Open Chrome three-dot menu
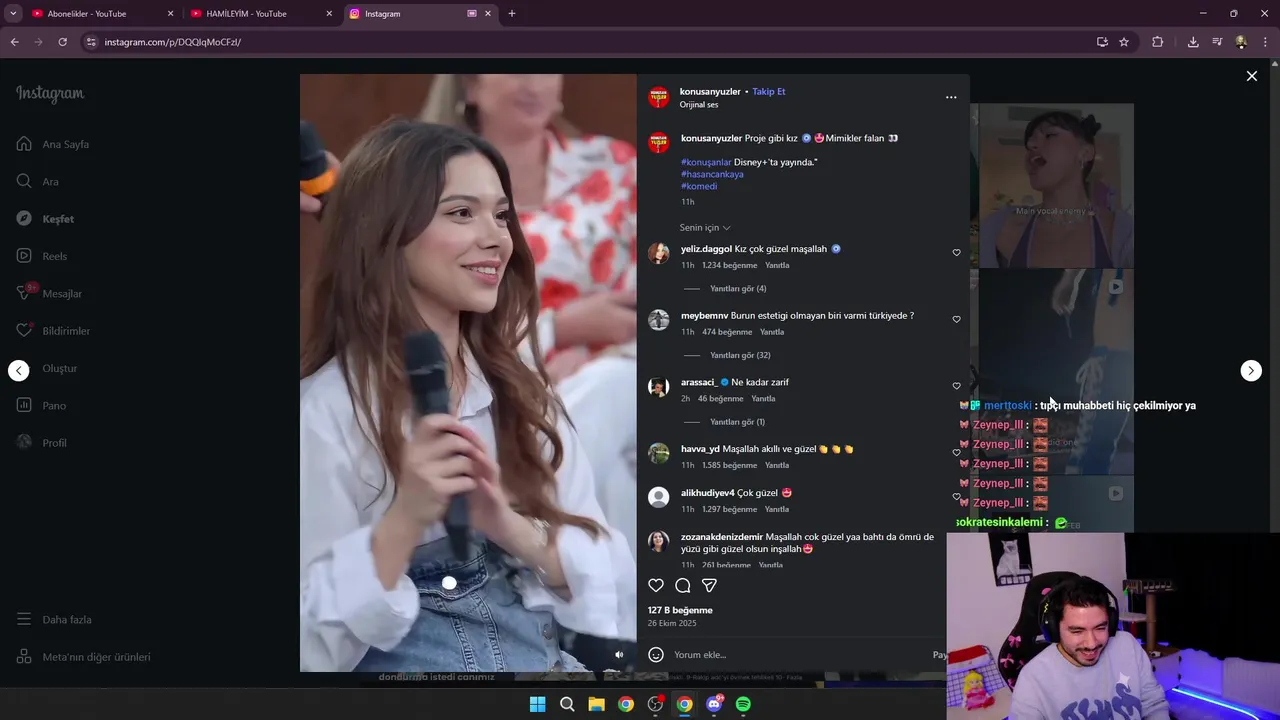The height and width of the screenshot is (720, 1280). tap(1266, 42)
